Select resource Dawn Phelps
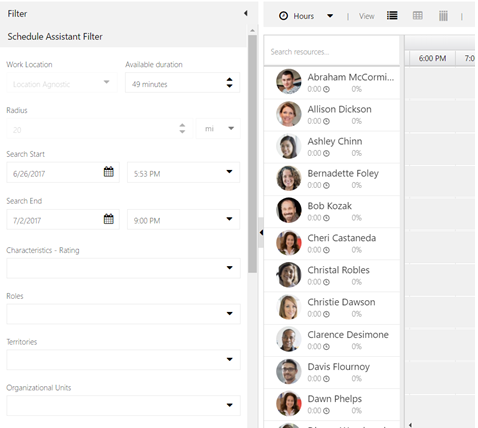The height and width of the screenshot is (428, 478). click(332, 404)
